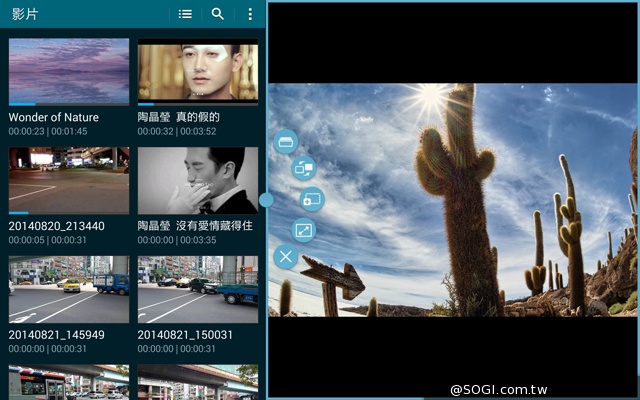
Task: Select the '20140821_150031' file name text
Action: (185, 335)
